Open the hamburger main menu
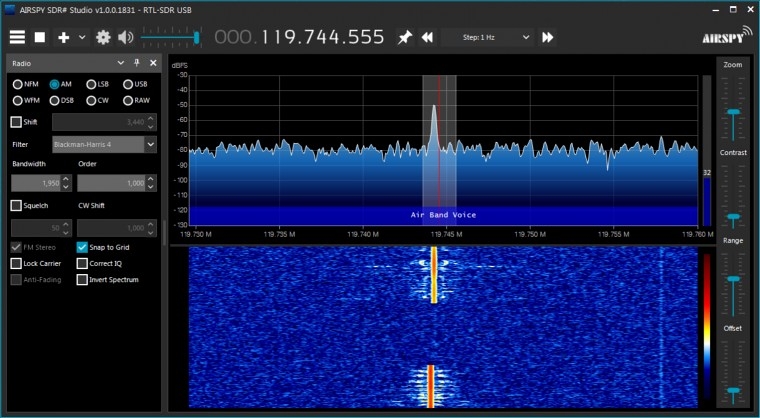Screen dimensions: 760x418 (17, 37)
